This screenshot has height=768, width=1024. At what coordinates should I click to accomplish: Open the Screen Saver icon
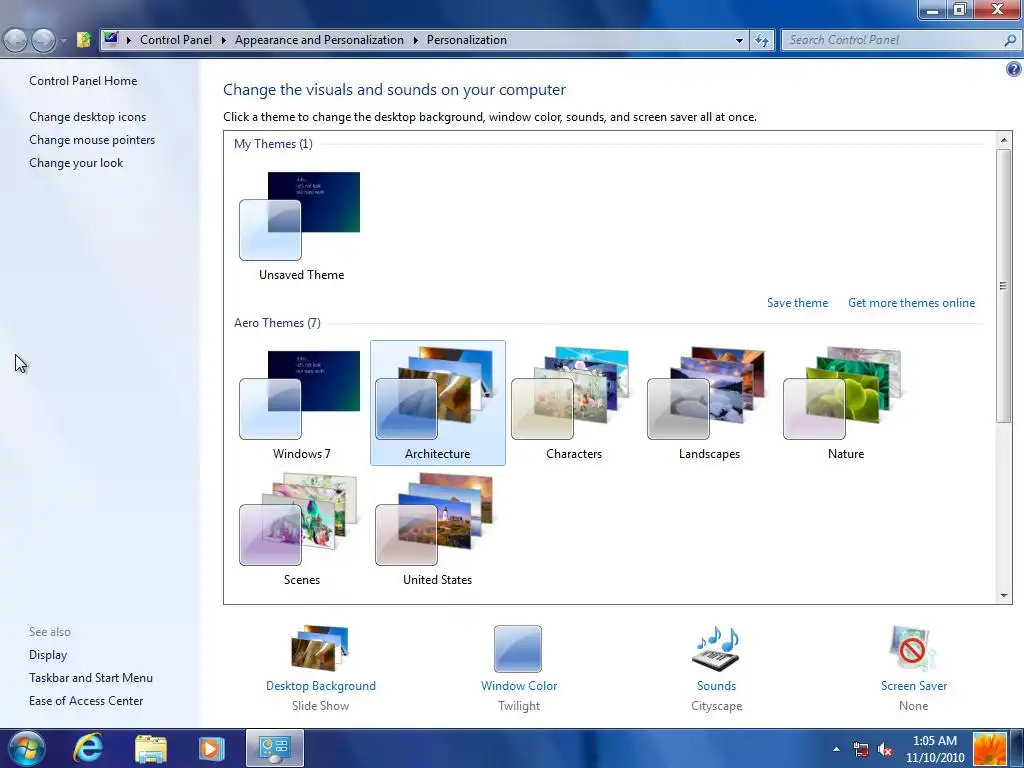coord(913,648)
